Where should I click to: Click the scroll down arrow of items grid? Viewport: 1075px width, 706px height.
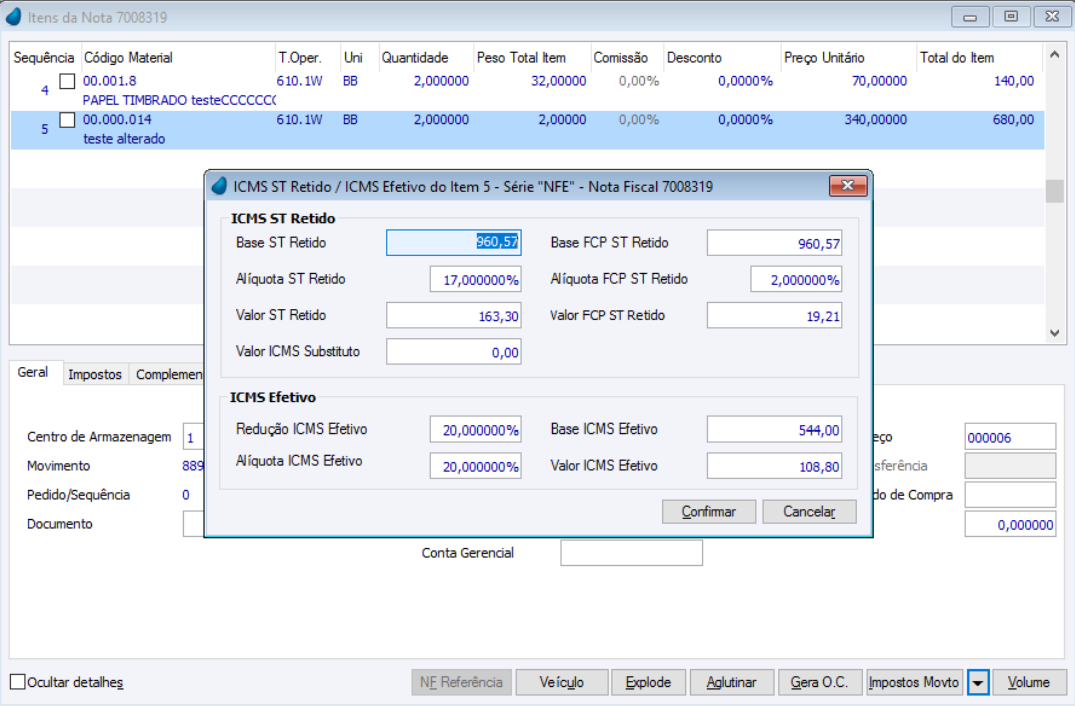[1054, 333]
